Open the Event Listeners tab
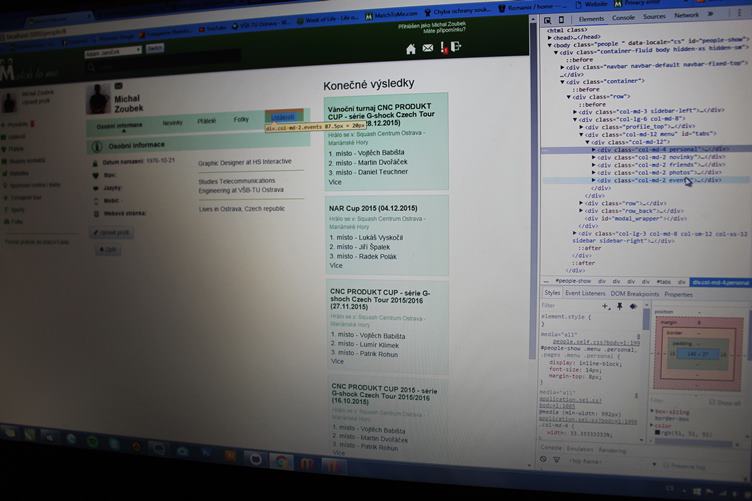The image size is (752, 501). pyautogui.click(x=585, y=294)
